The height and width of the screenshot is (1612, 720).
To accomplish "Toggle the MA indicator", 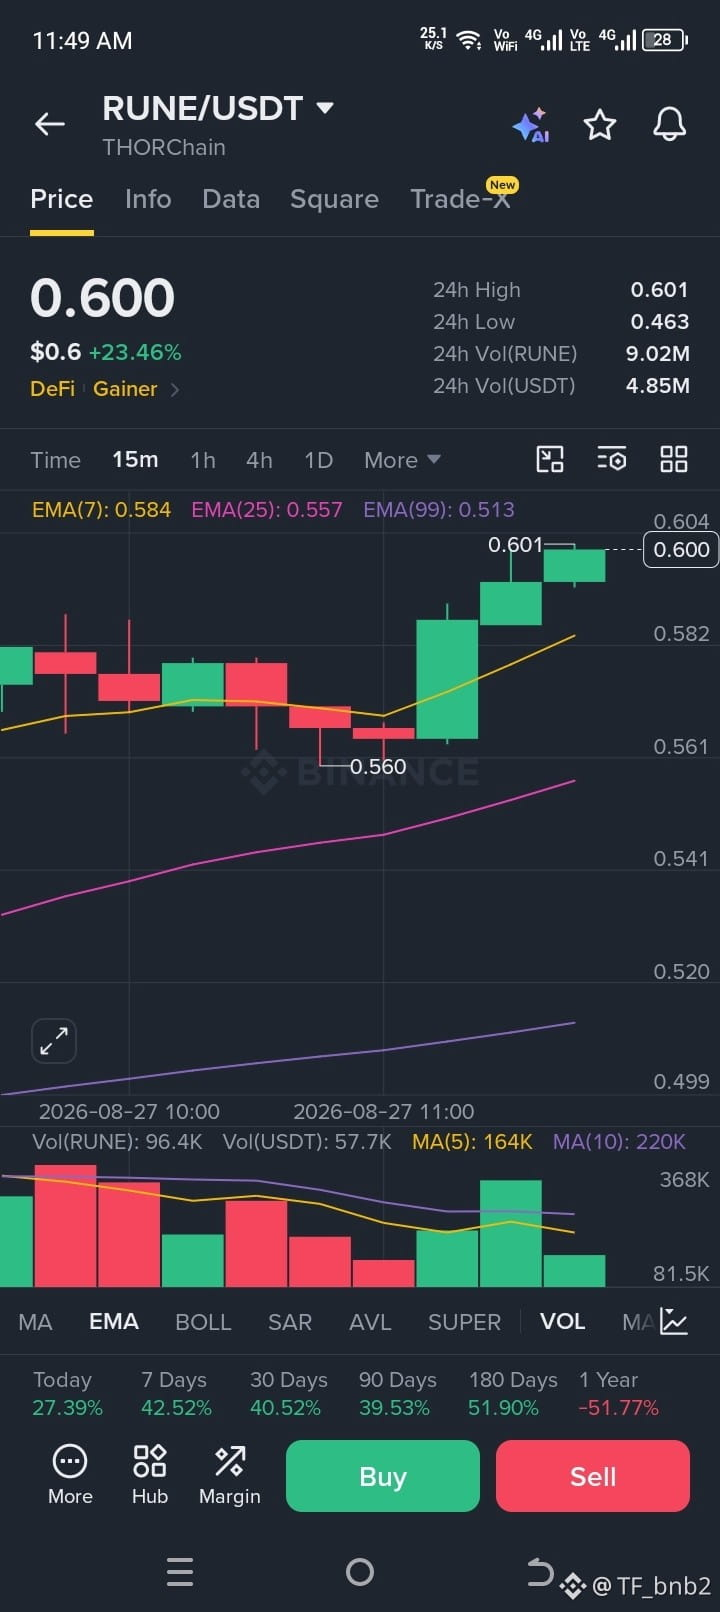I will point(35,1322).
